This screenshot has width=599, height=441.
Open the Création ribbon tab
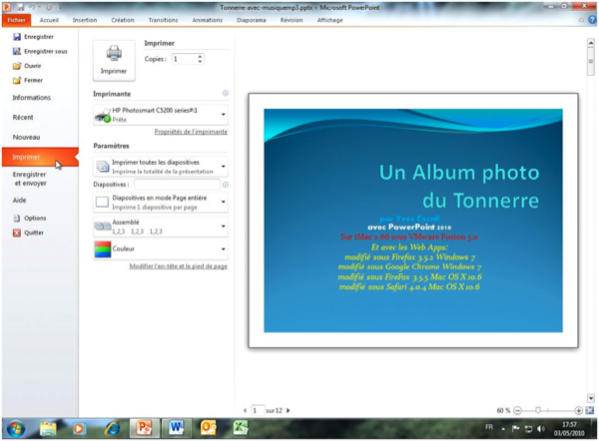pyautogui.click(x=123, y=20)
